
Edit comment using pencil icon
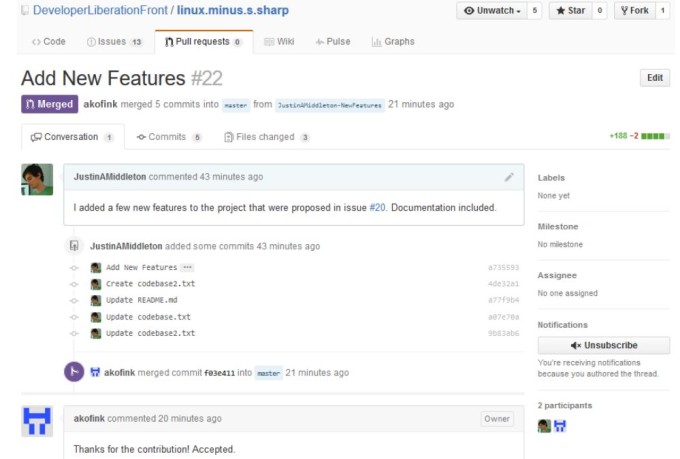pos(509,177)
